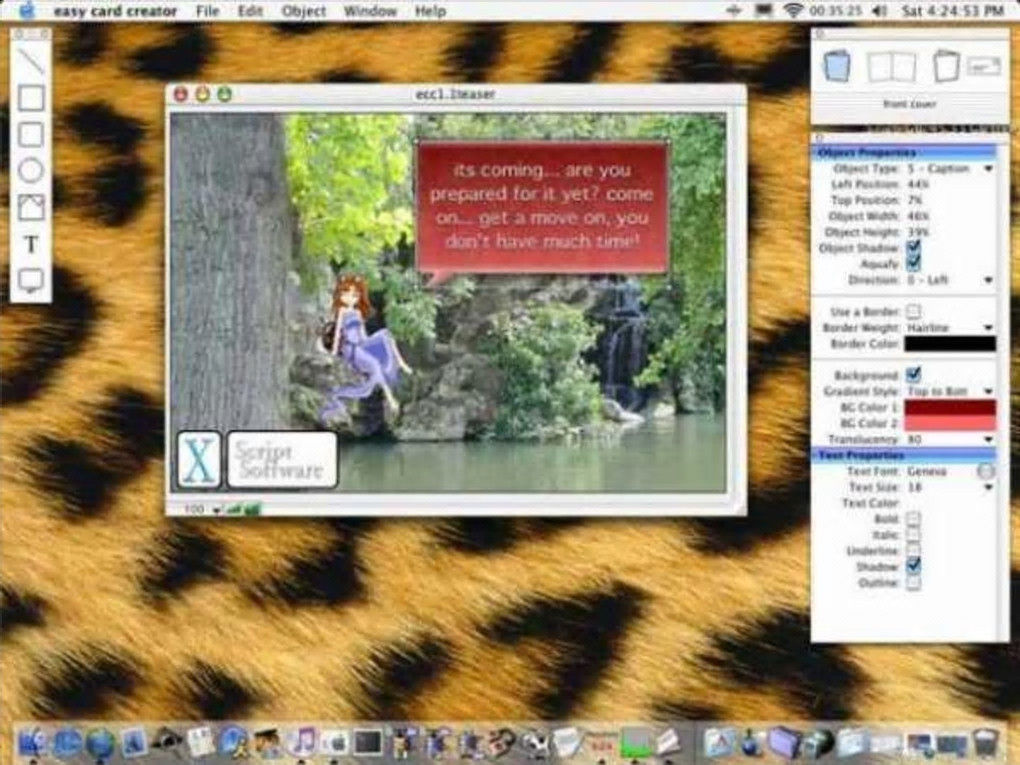Select the Text (T) tool
The height and width of the screenshot is (765, 1020).
31,244
